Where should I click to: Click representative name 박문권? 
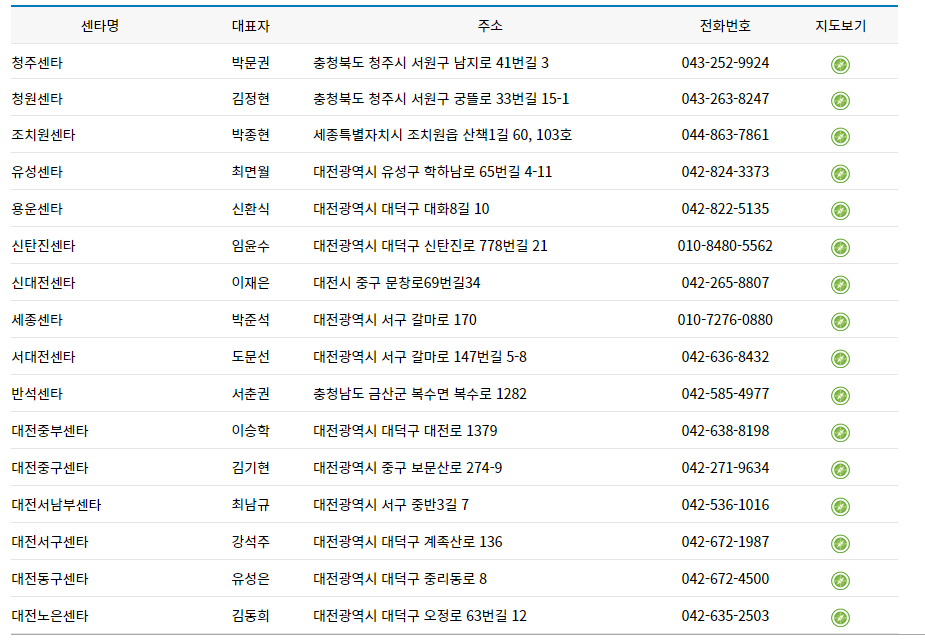tap(251, 63)
